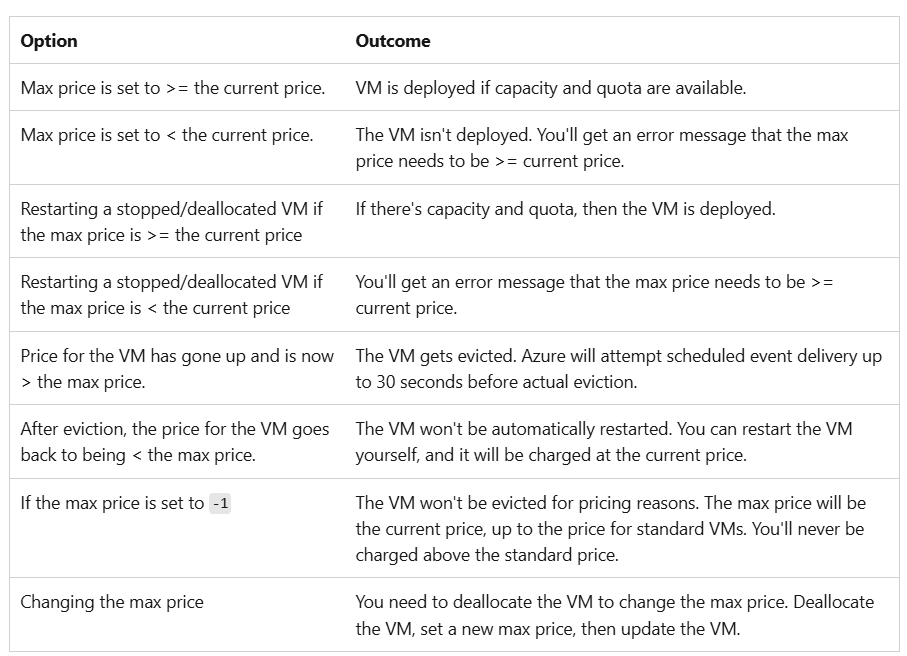Click 'After eviction, the price' option cell
Screen dimensions: 907x656
[175, 442]
